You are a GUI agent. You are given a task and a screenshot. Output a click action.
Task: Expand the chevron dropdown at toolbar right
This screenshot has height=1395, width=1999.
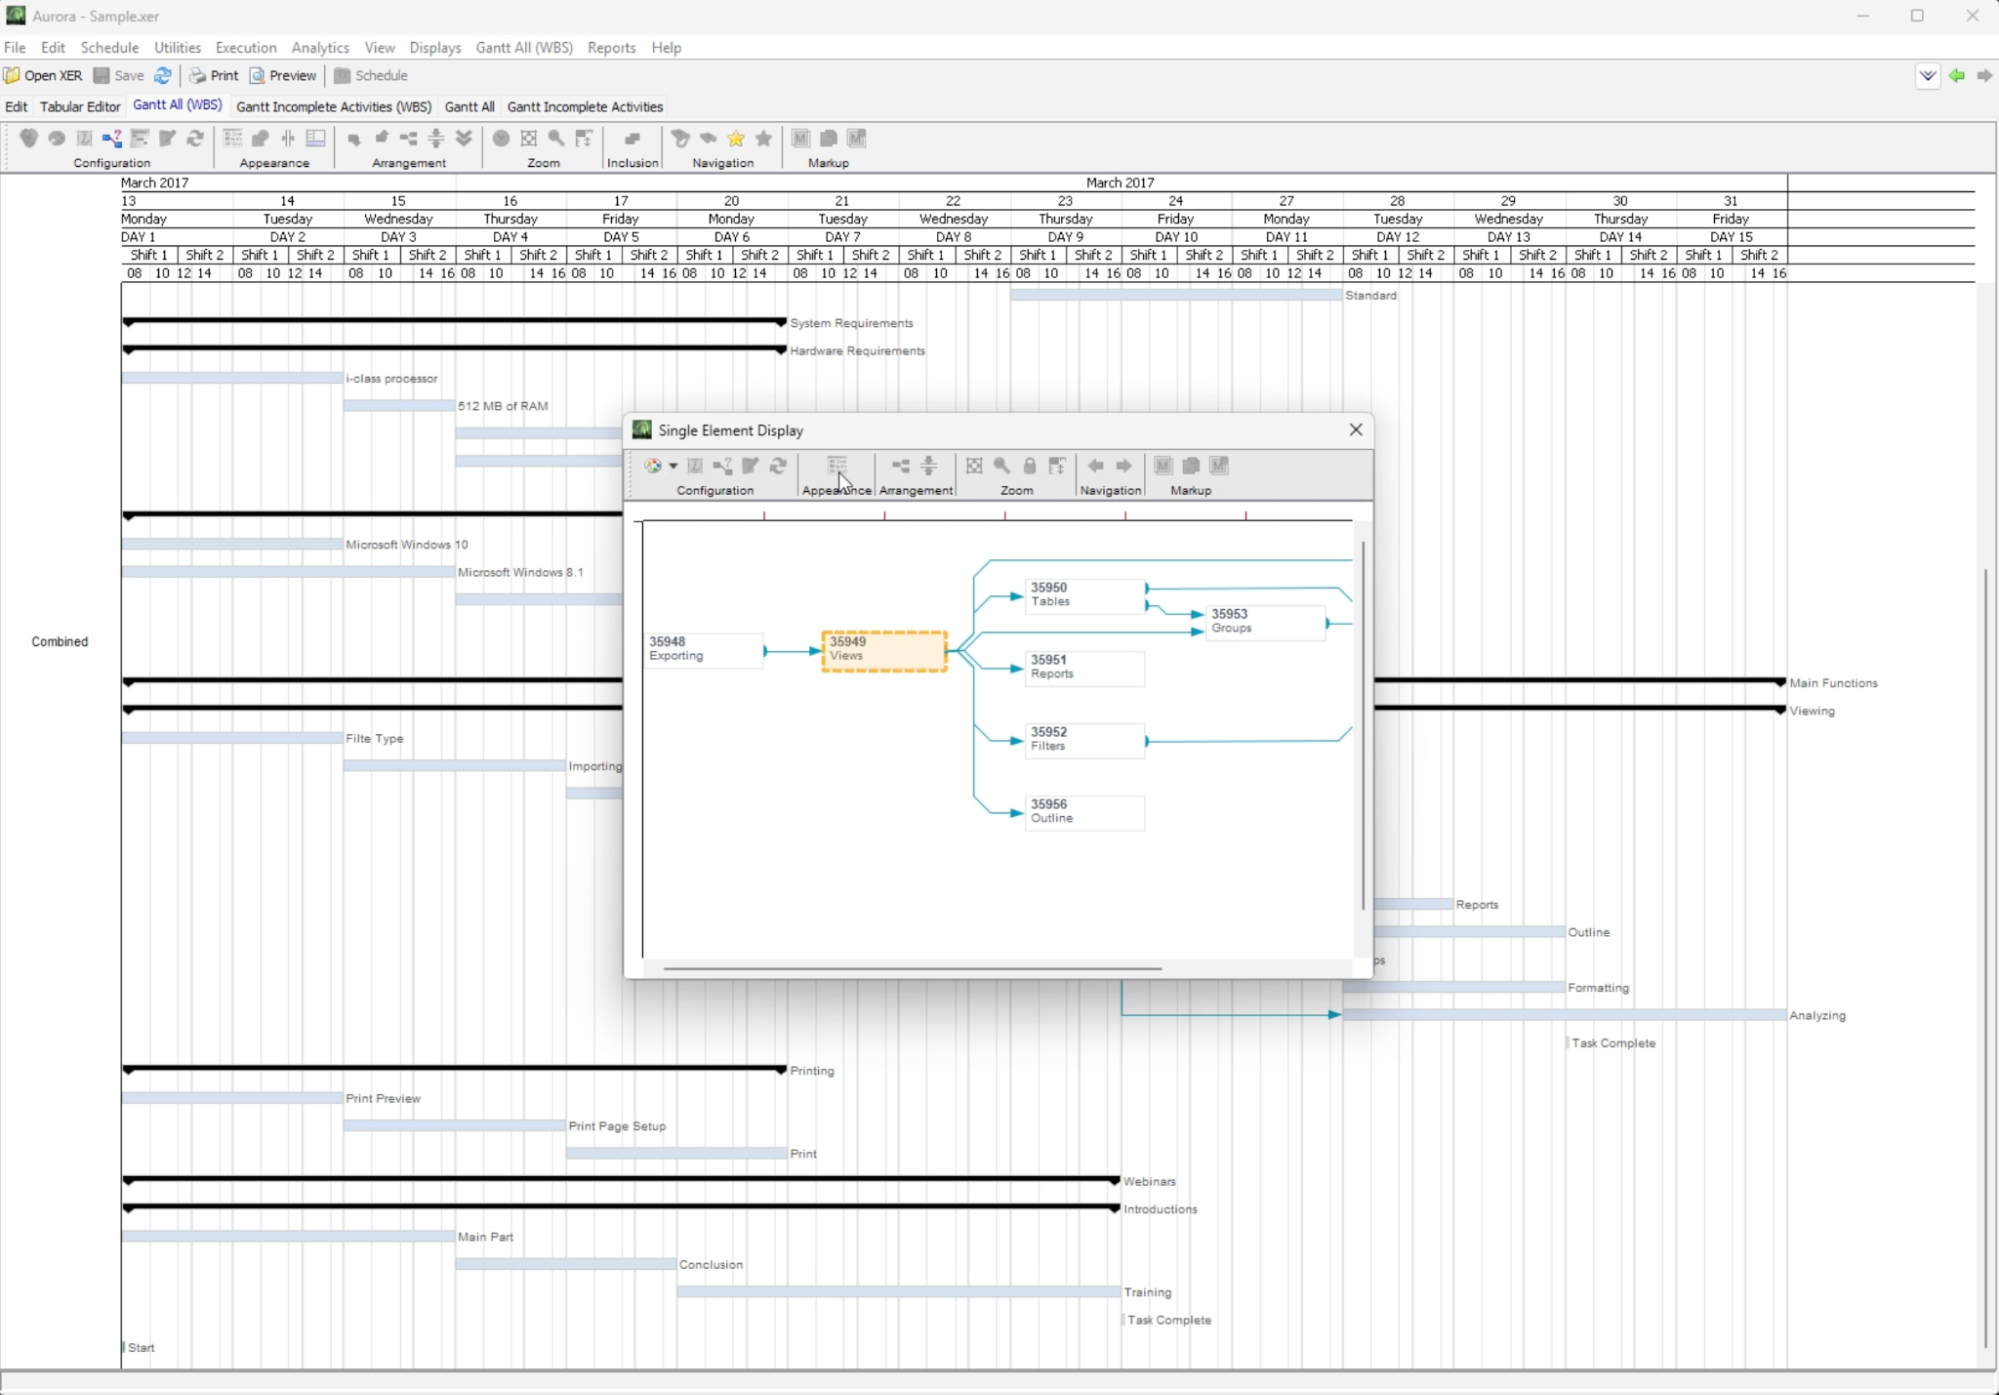tap(1927, 76)
